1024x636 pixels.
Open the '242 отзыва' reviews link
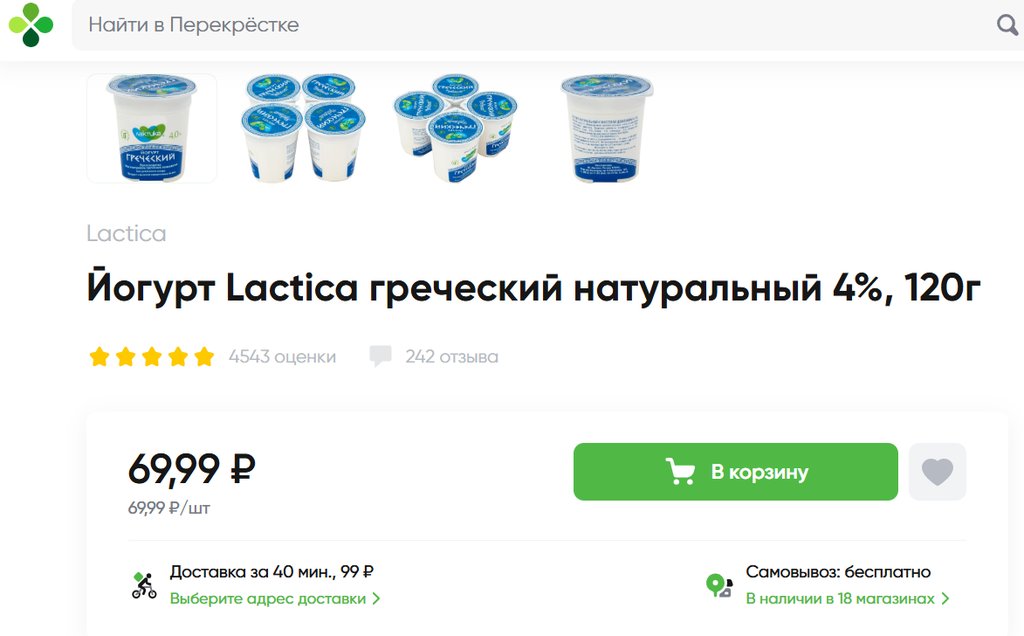click(x=451, y=357)
